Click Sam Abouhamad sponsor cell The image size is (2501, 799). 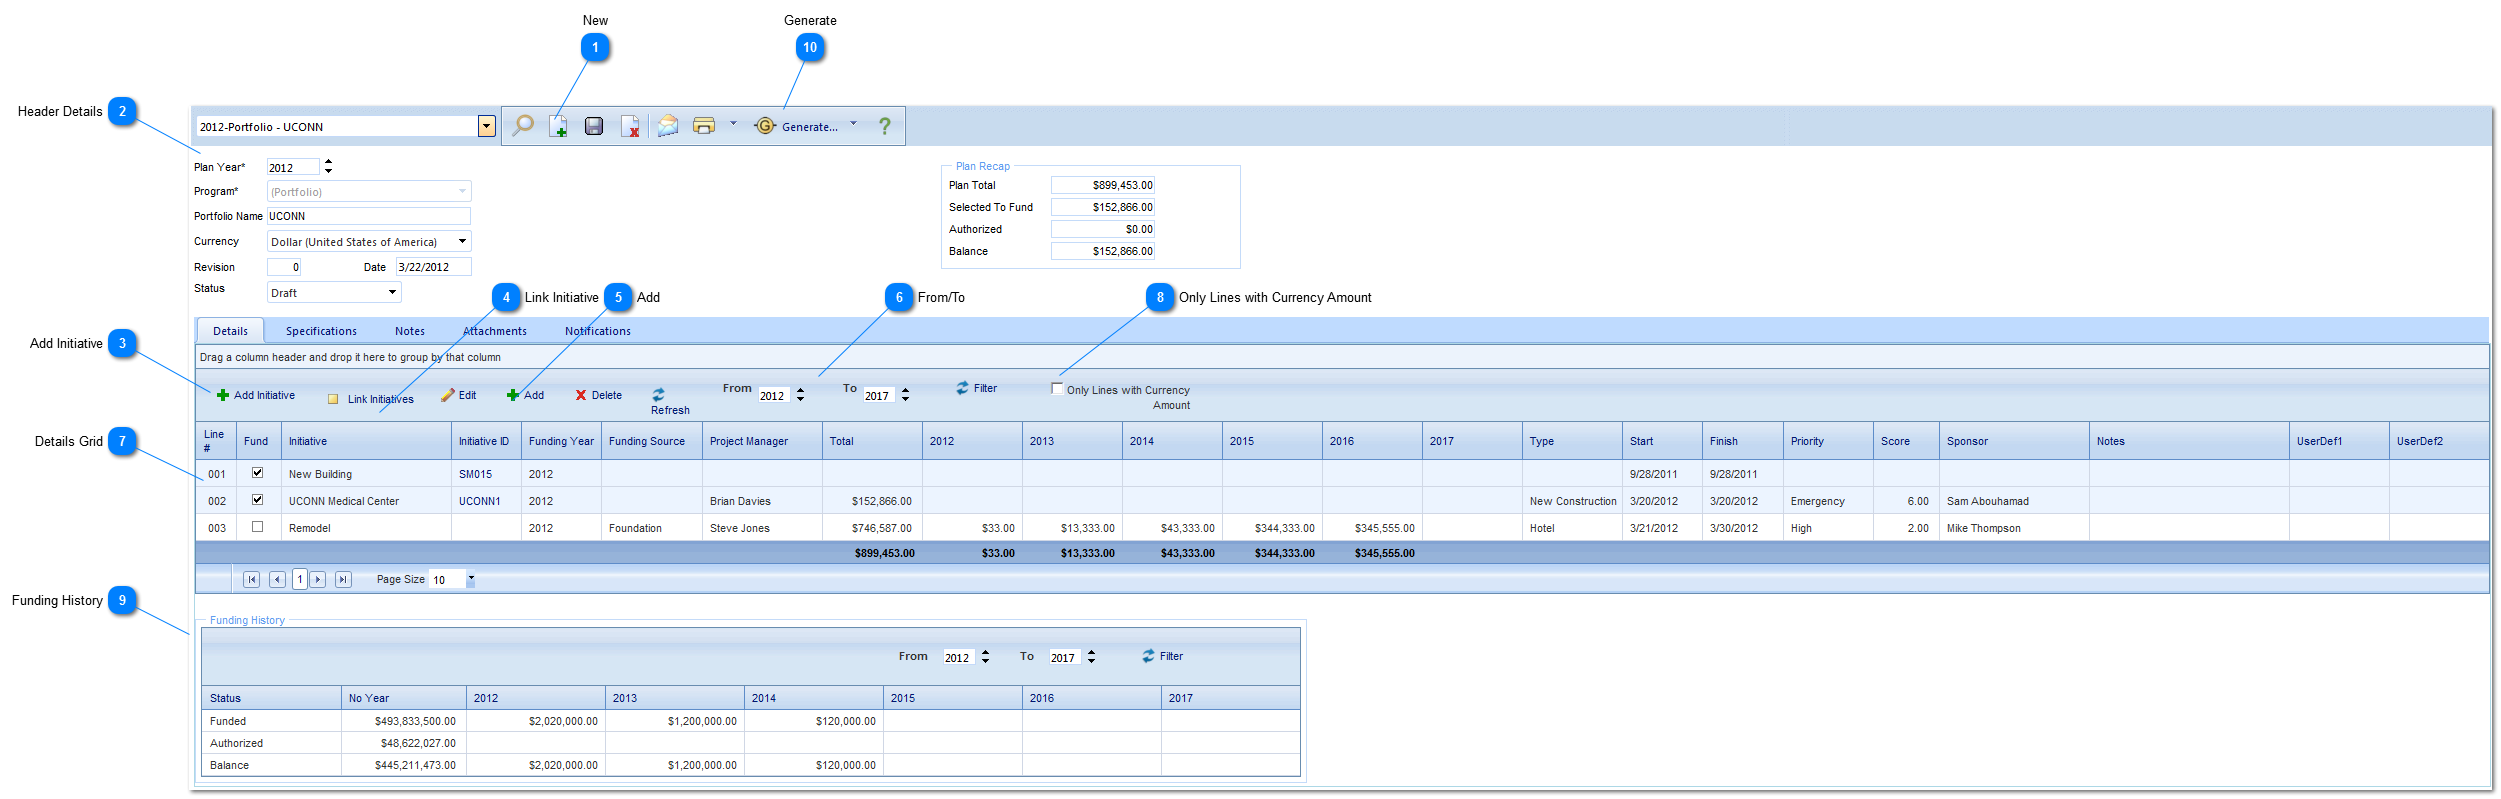[2014, 501]
